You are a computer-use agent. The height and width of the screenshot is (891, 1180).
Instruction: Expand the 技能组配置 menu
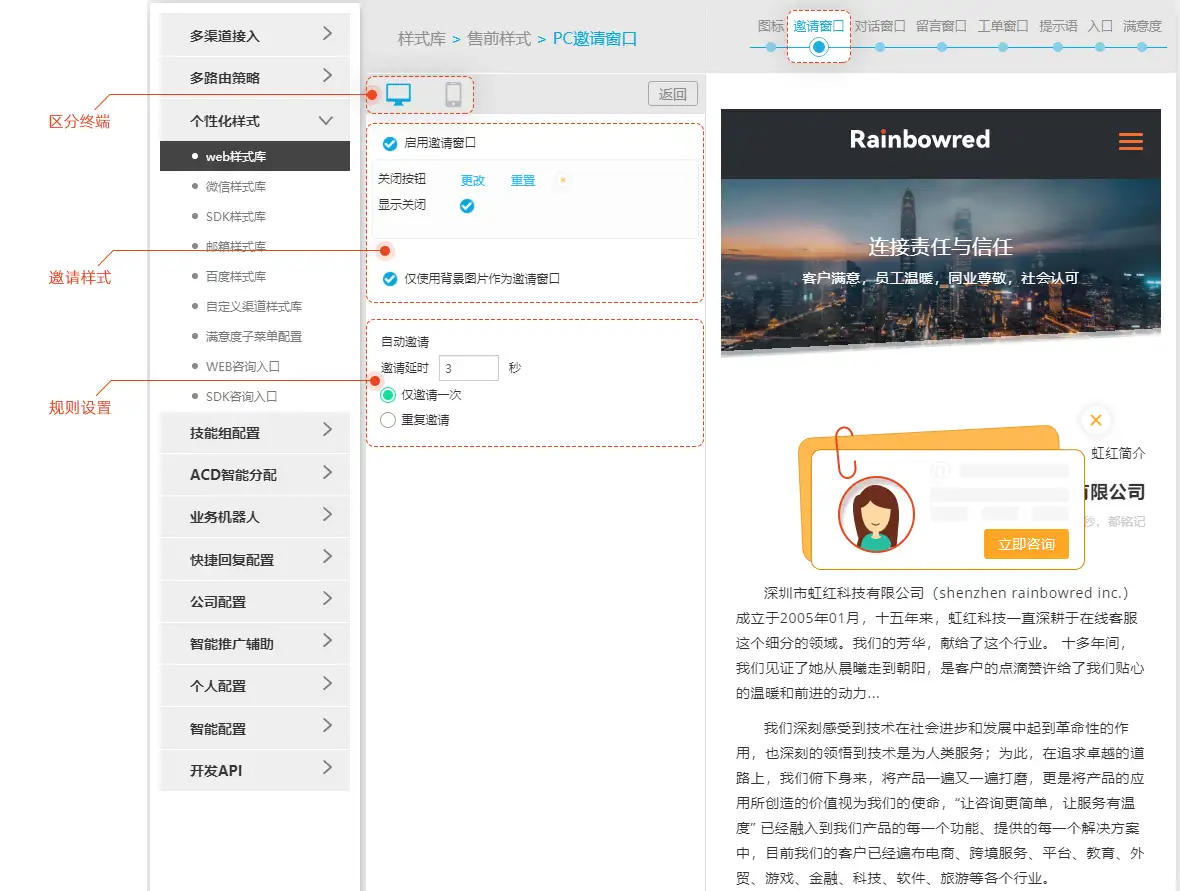pos(255,432)
